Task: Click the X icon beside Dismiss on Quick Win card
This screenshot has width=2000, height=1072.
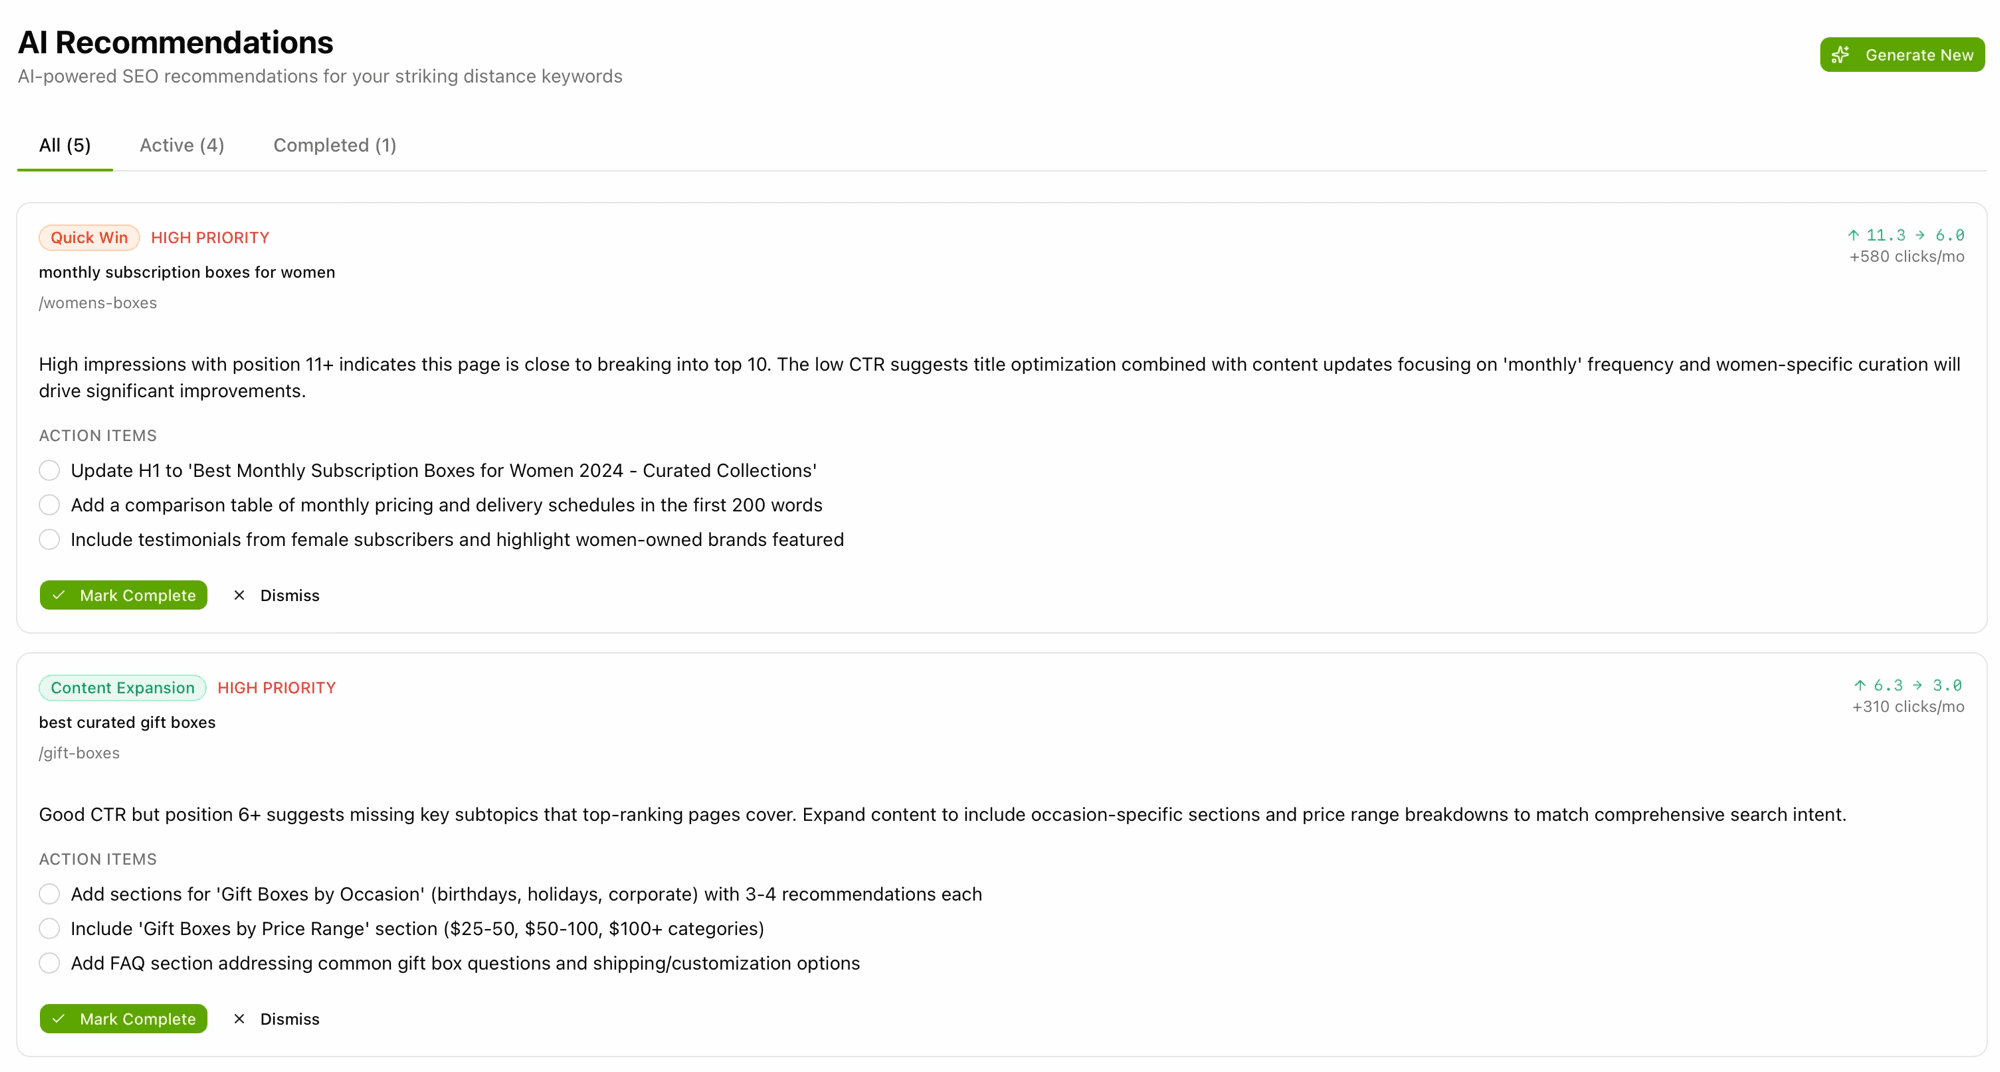Action: [x=239, y=595]
